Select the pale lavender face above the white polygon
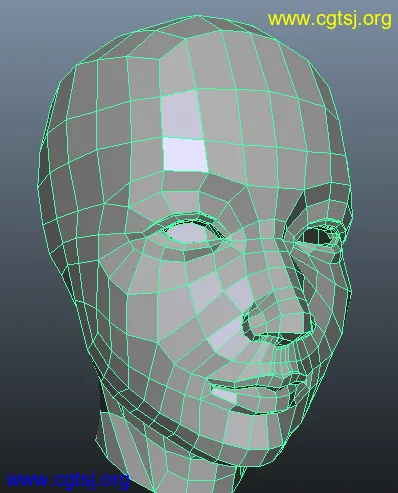This screenshot has width=398, height=493. pyautogui.click(x=182, y=114)
